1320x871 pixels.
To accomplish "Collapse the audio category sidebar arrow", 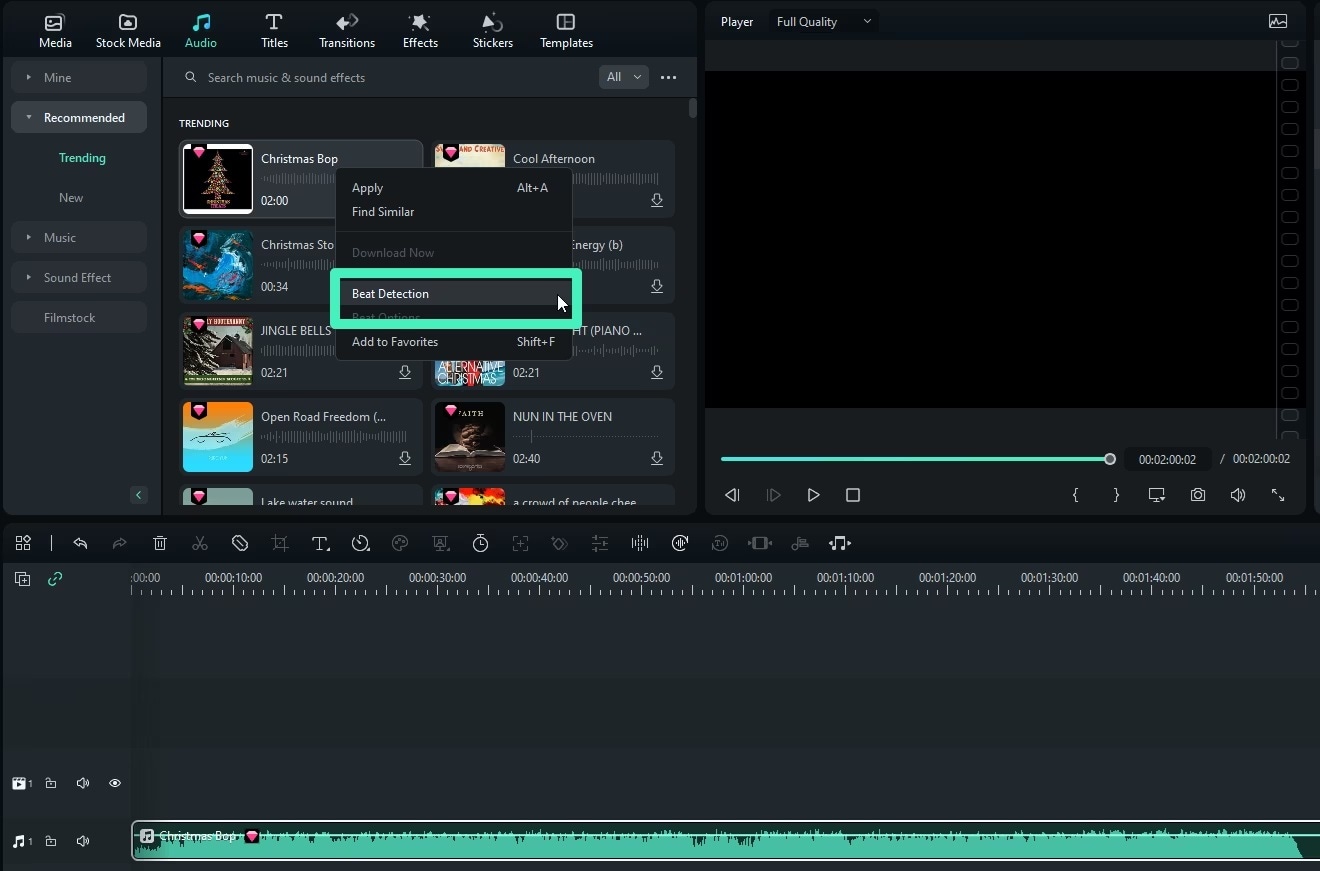I will (x=139, y=495).
